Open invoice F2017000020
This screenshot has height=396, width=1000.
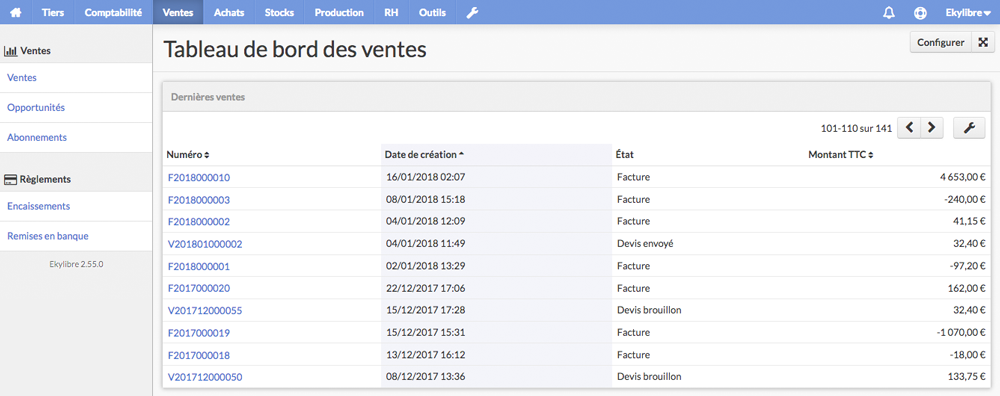pos(198,288)
